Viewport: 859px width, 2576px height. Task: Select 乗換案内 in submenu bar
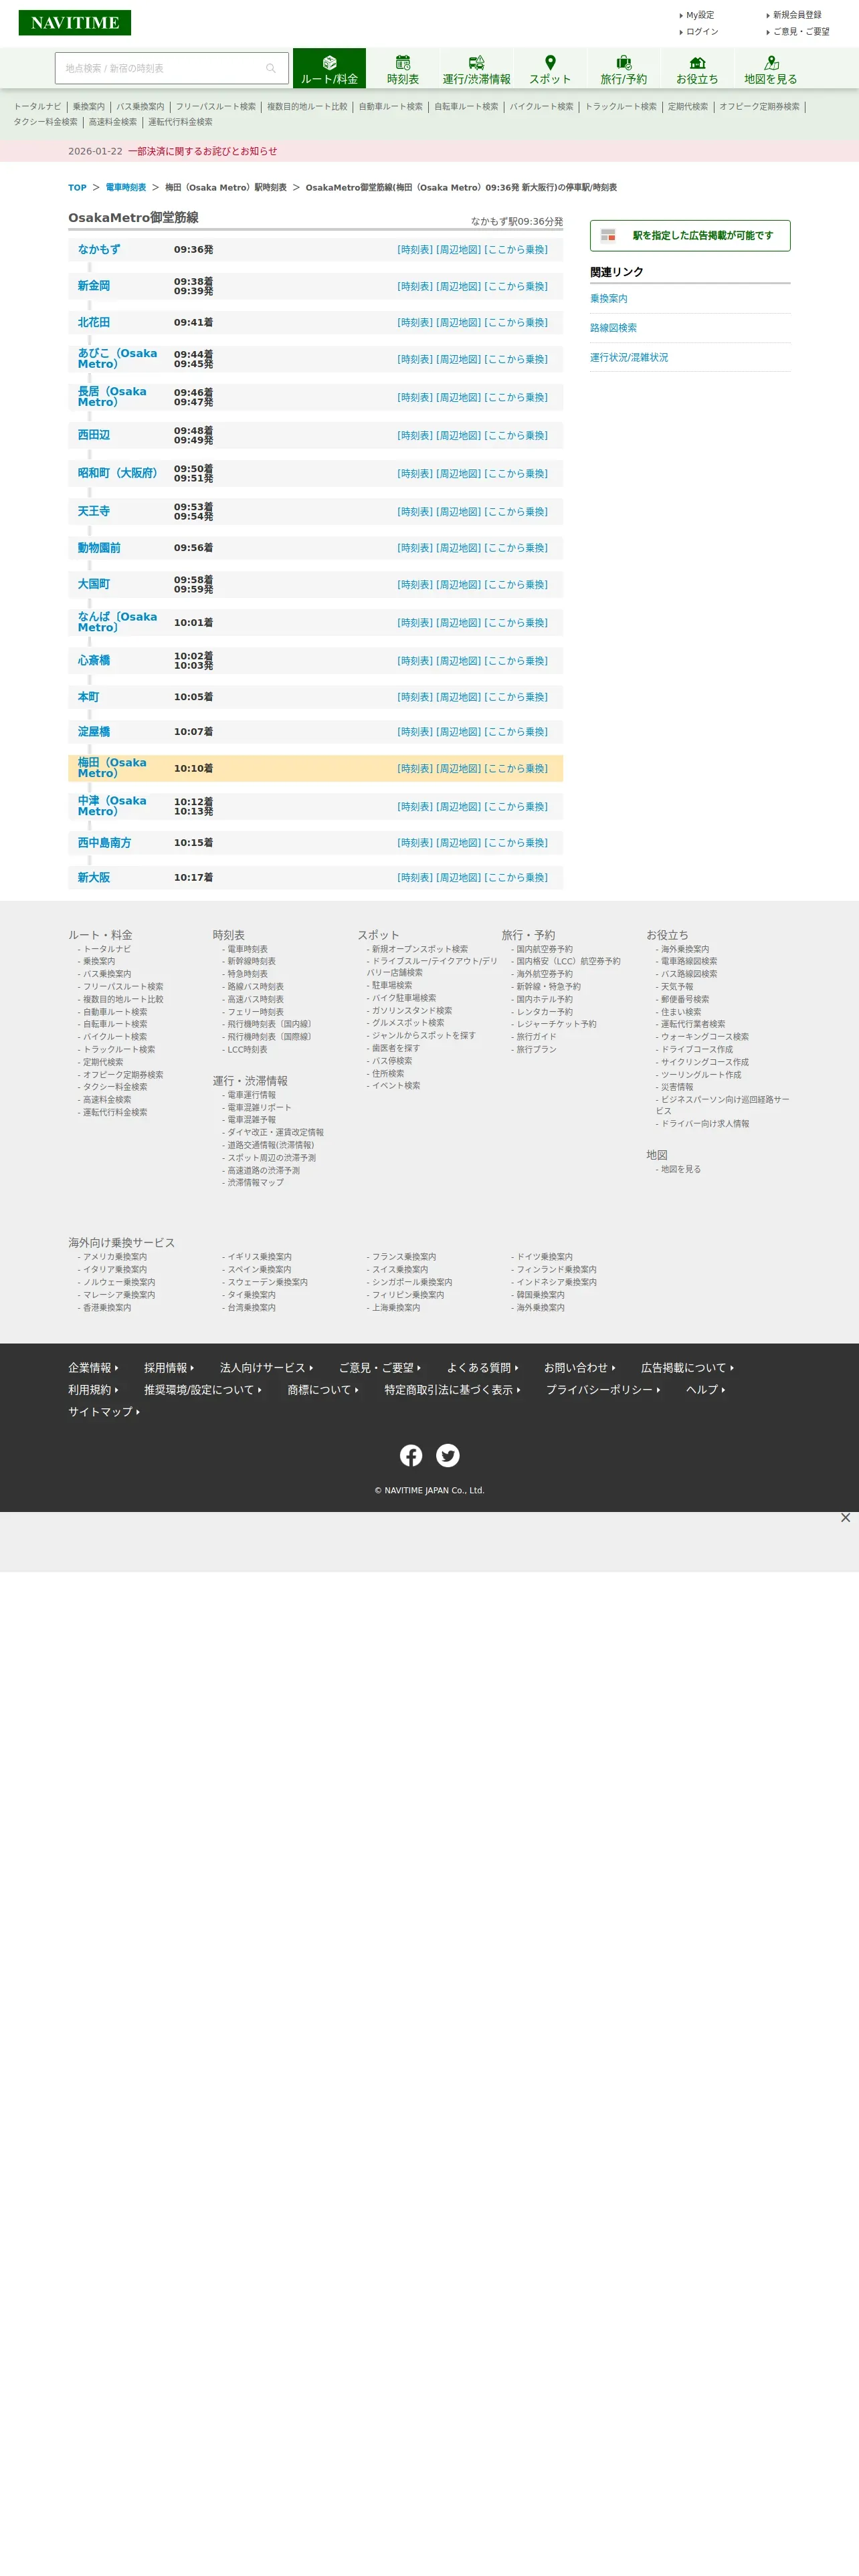pyautogui.click(x=88, y=107)
